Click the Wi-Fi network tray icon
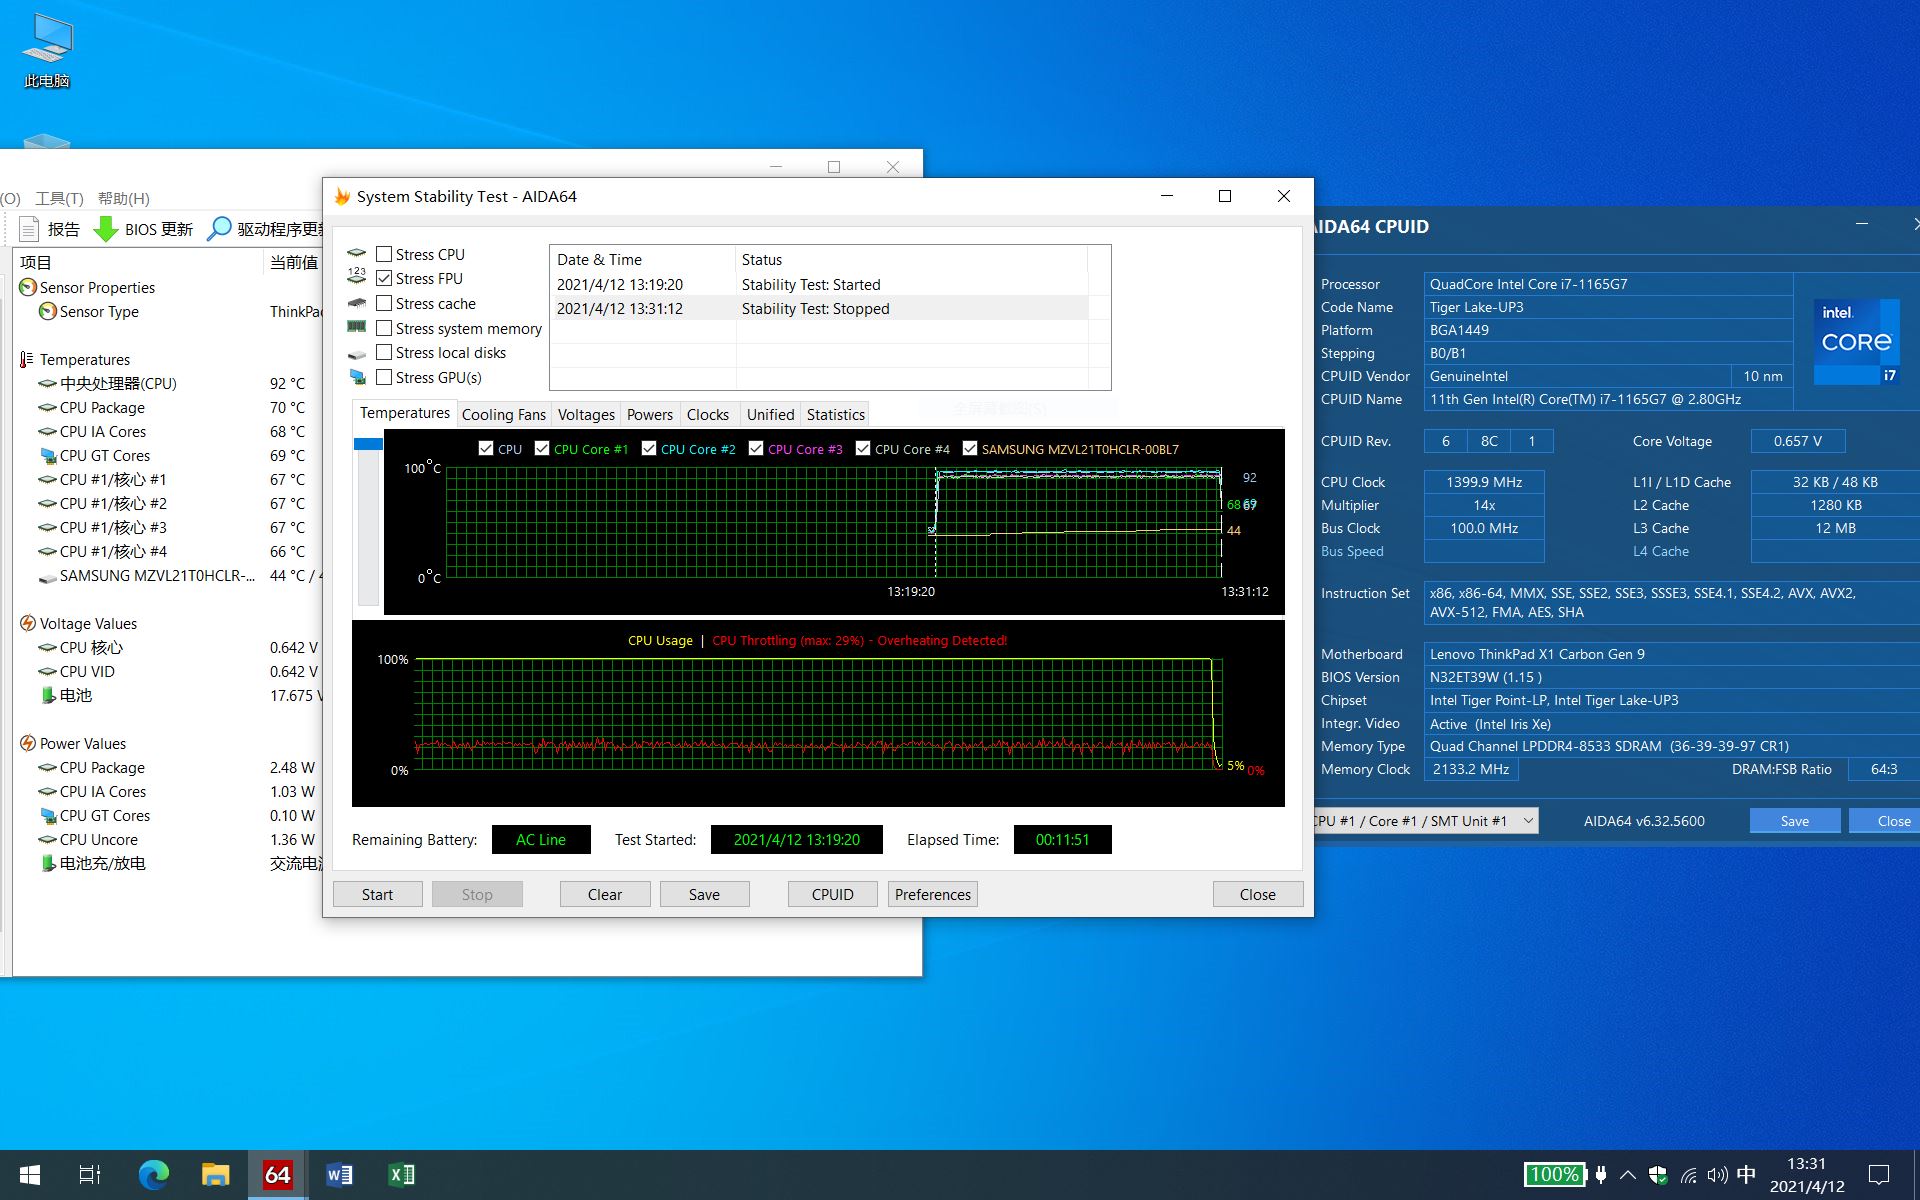Viewport: 1920px width, 1200px height. 1689,1175
